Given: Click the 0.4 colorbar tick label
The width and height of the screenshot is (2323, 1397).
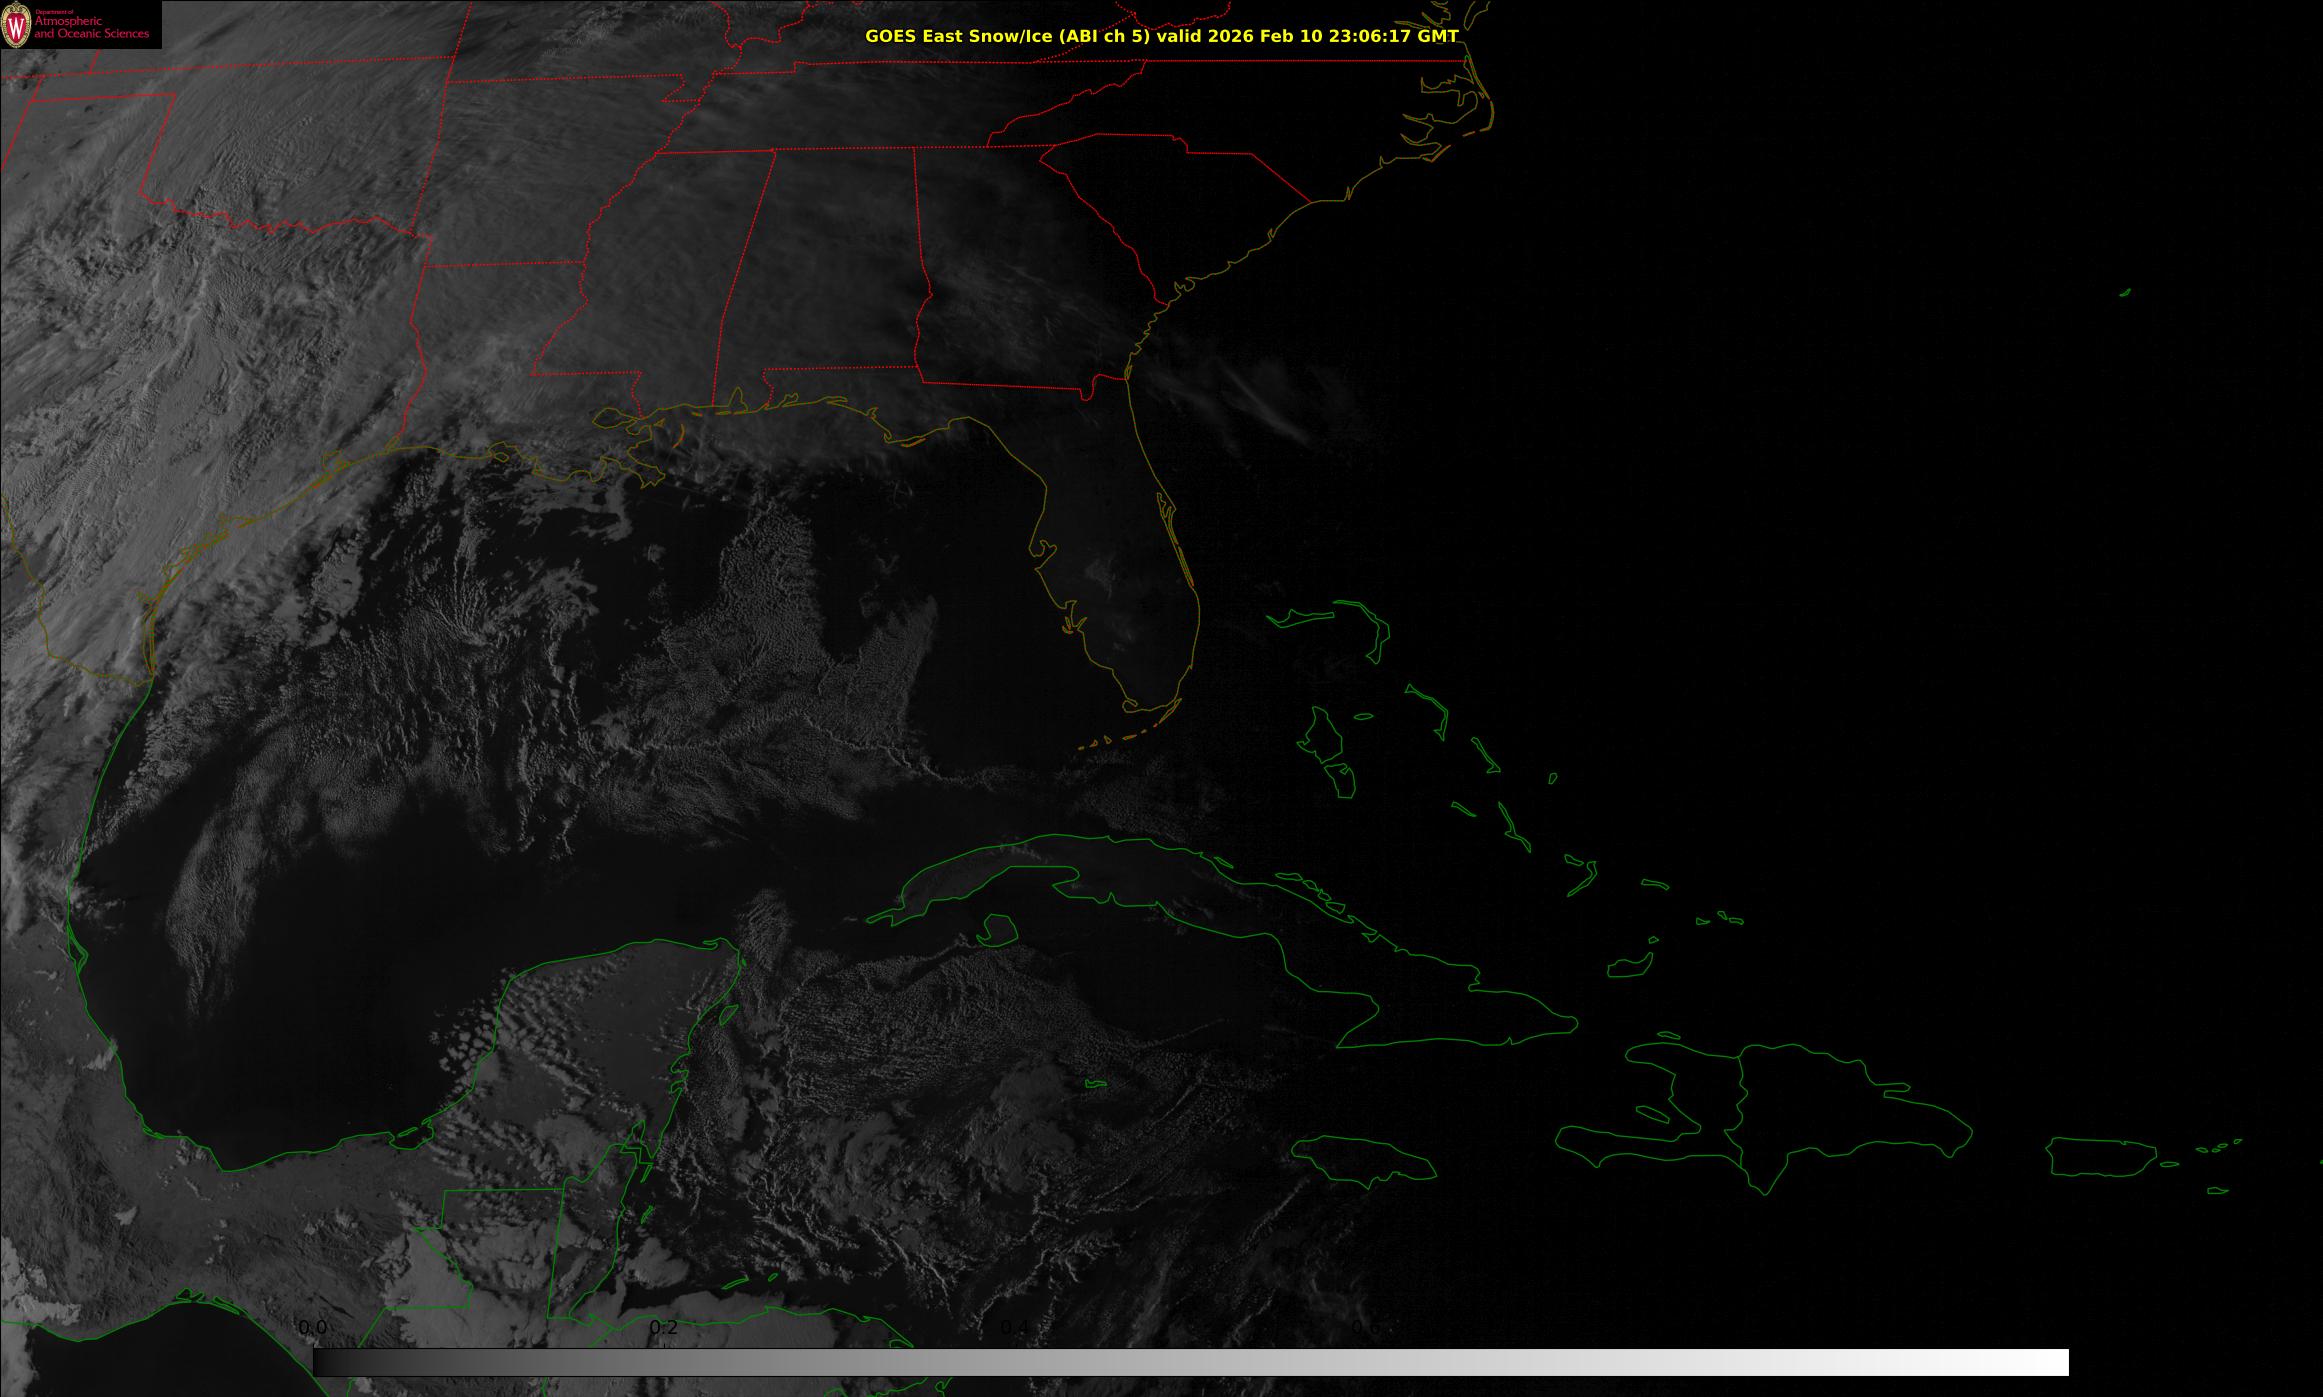Looking at the screenshot, I should pos(1014,1327).
